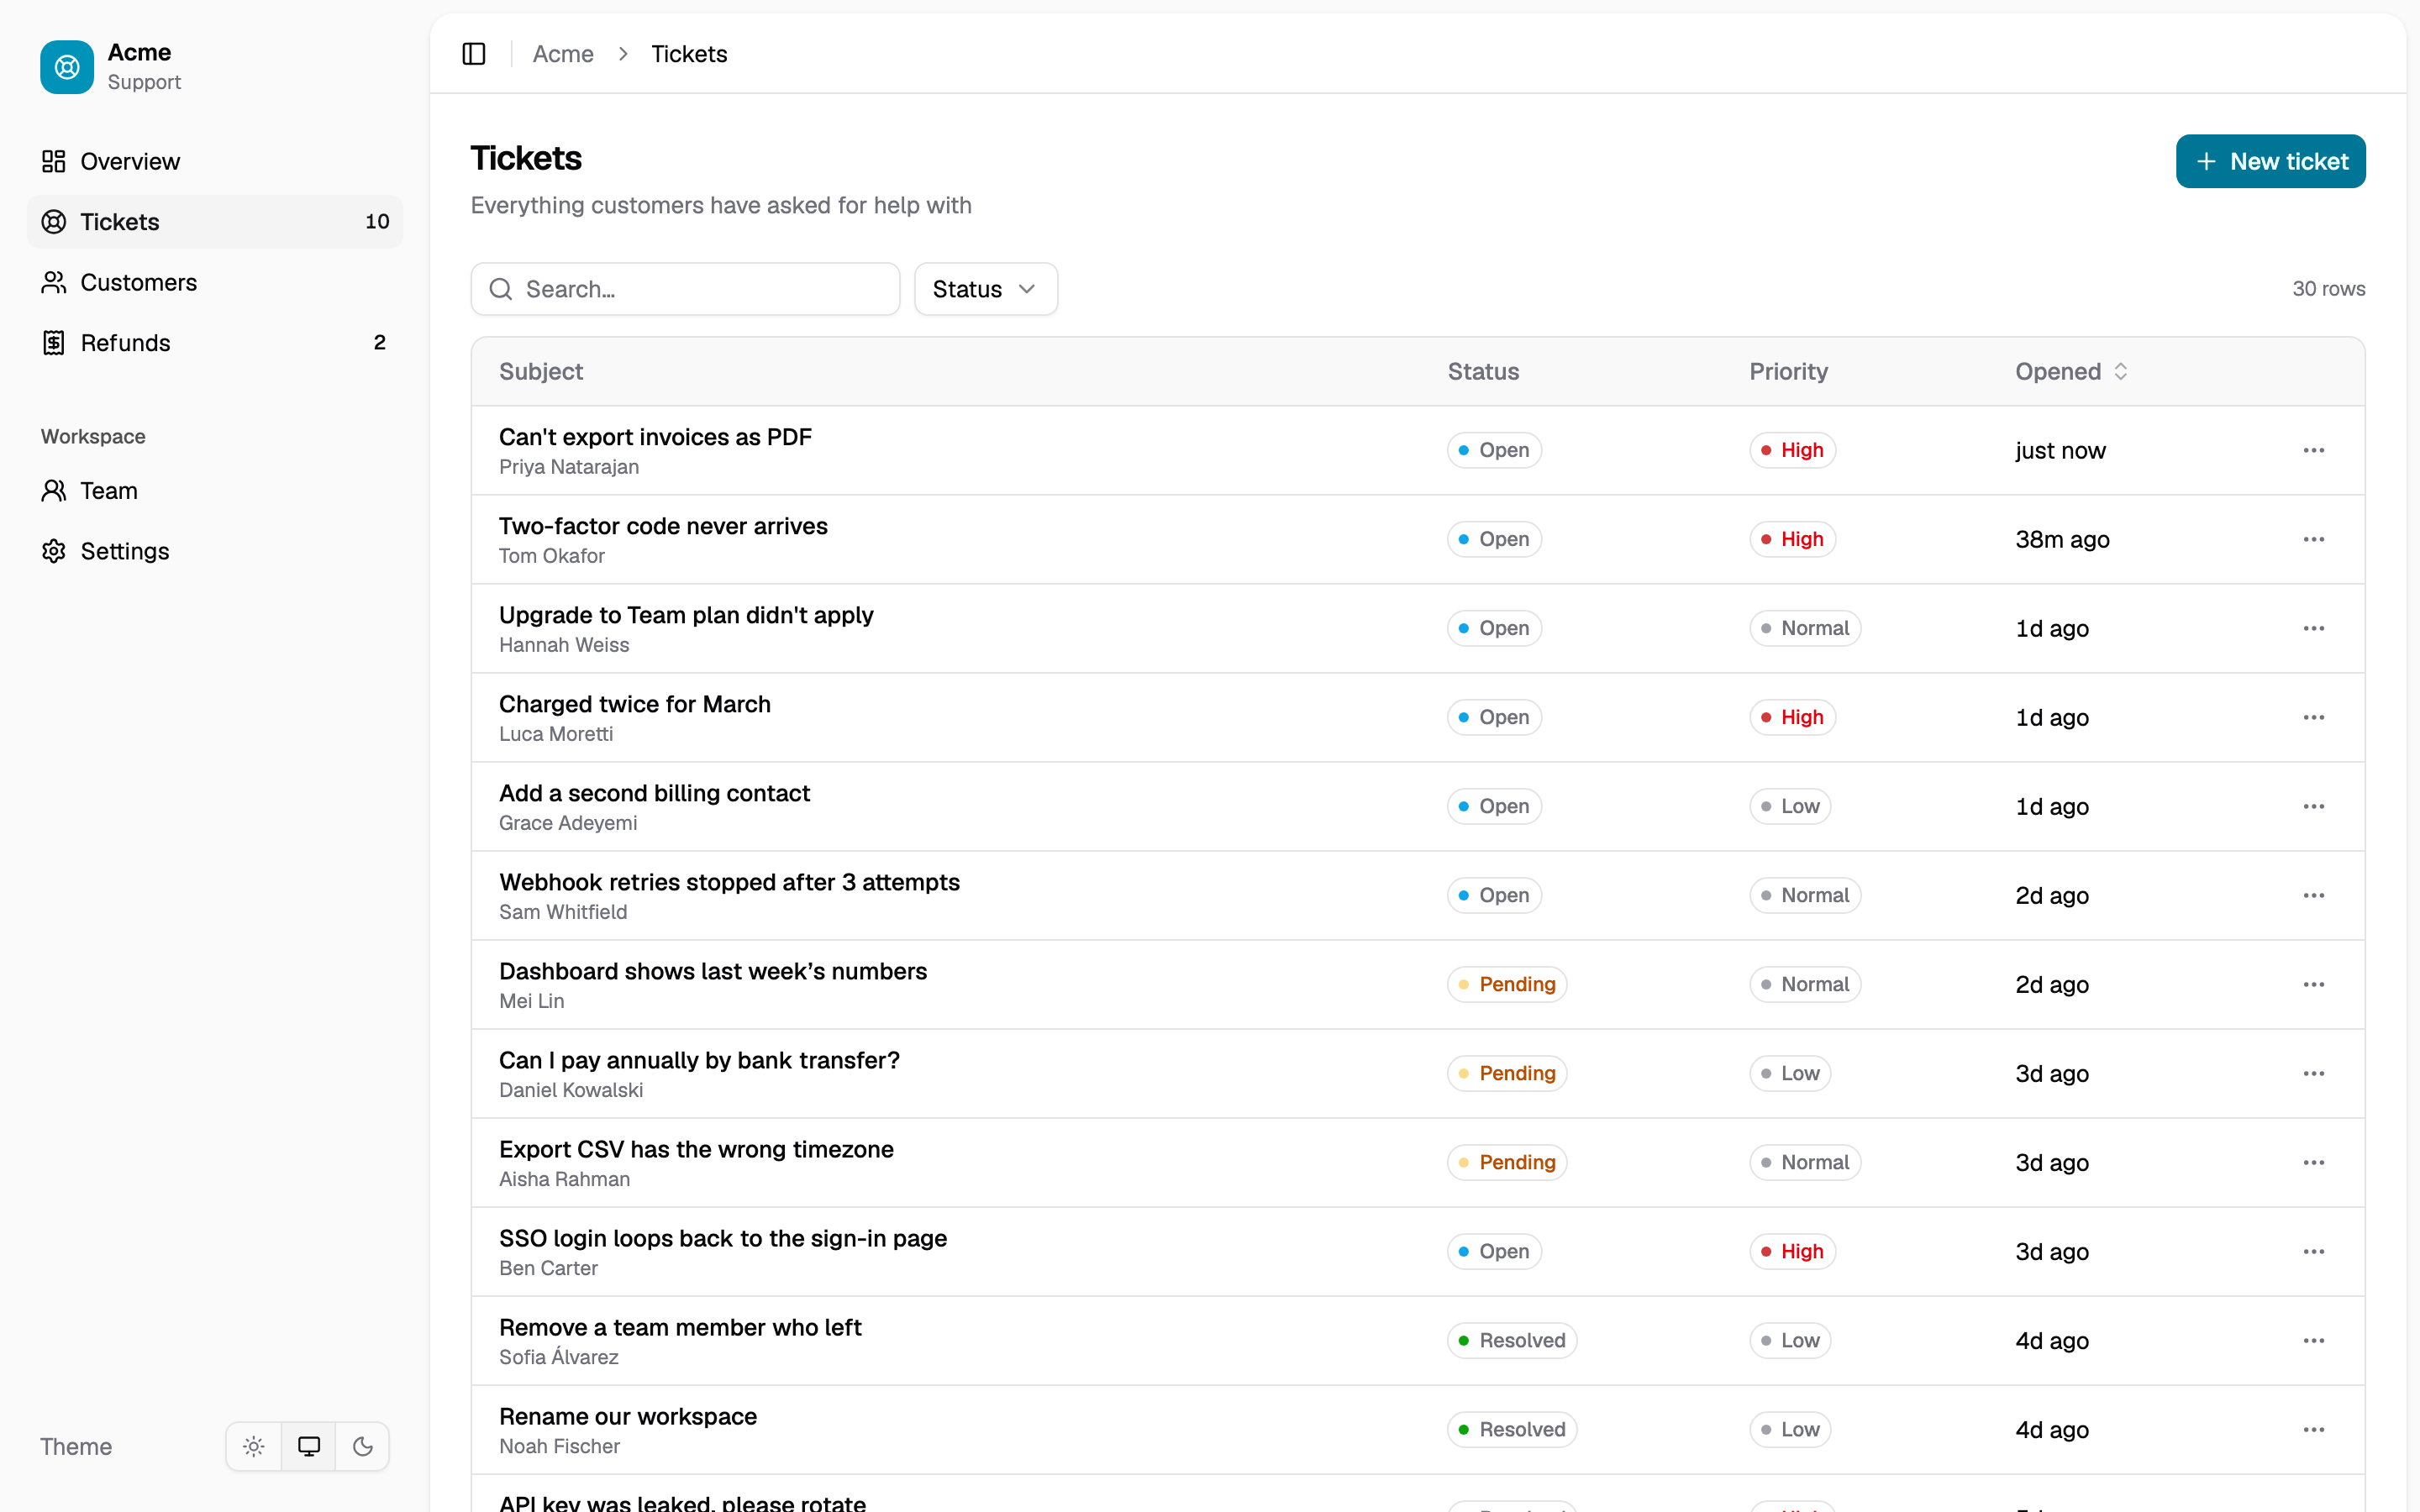The width and height of the screenshot is (2420, 1512).
Task: Focus the Search tickets field
Action: (685, 289)
